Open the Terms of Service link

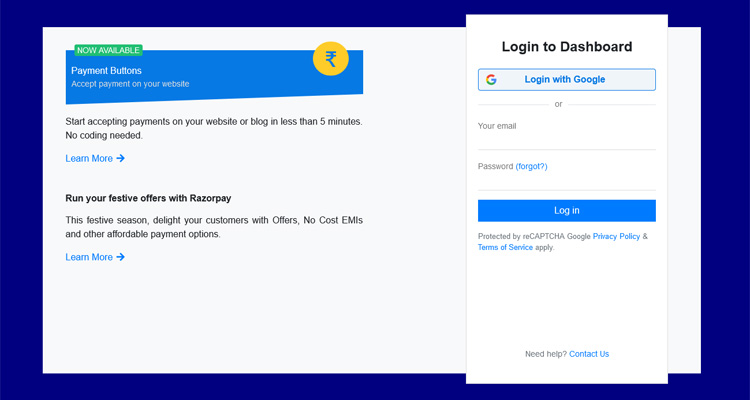(505, 247)
